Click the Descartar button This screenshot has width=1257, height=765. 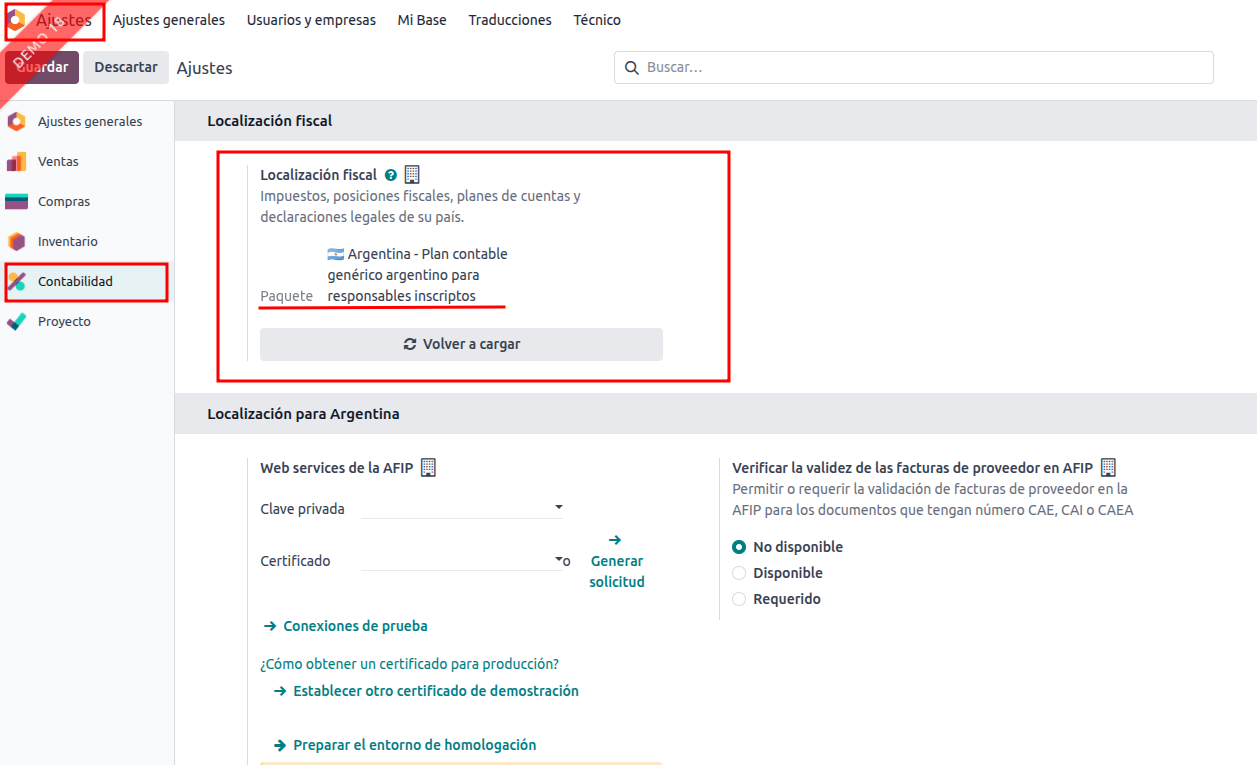pyautogui.click(x=126, y=67)
